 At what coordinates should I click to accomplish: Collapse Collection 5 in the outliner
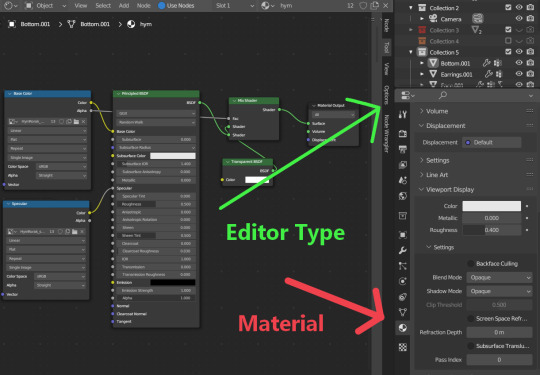(x=411, y=52)
